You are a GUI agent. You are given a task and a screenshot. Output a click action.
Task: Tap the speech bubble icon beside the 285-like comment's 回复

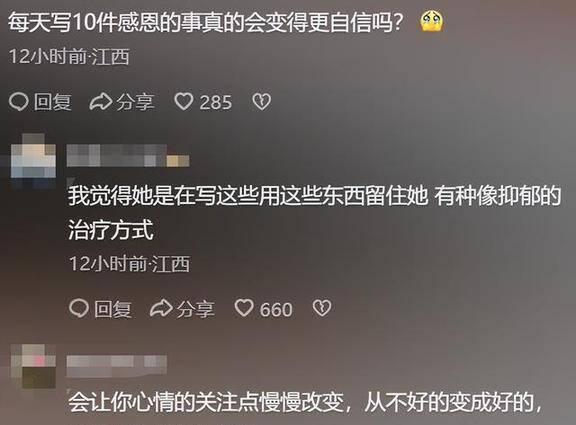pos(18,101)
